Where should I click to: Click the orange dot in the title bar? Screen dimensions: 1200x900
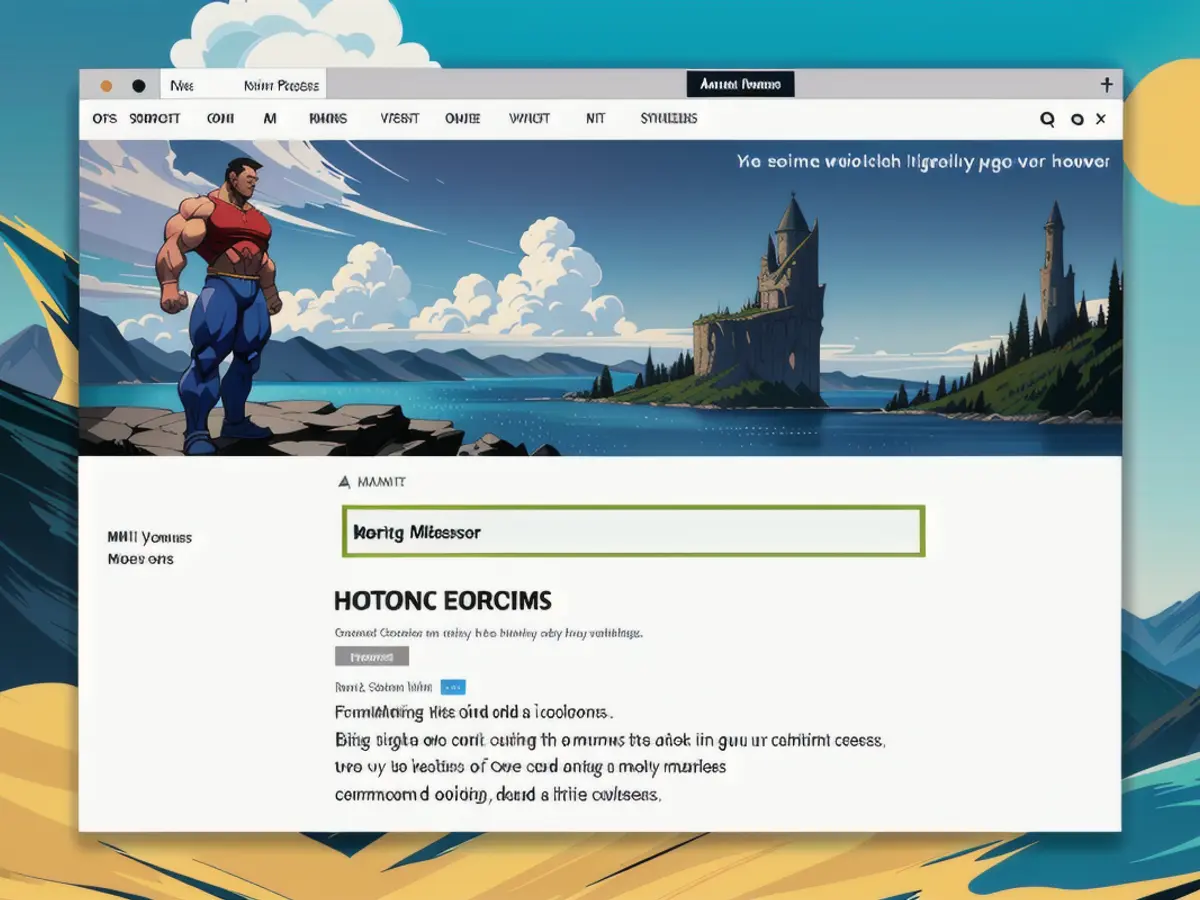pos(106,86)
